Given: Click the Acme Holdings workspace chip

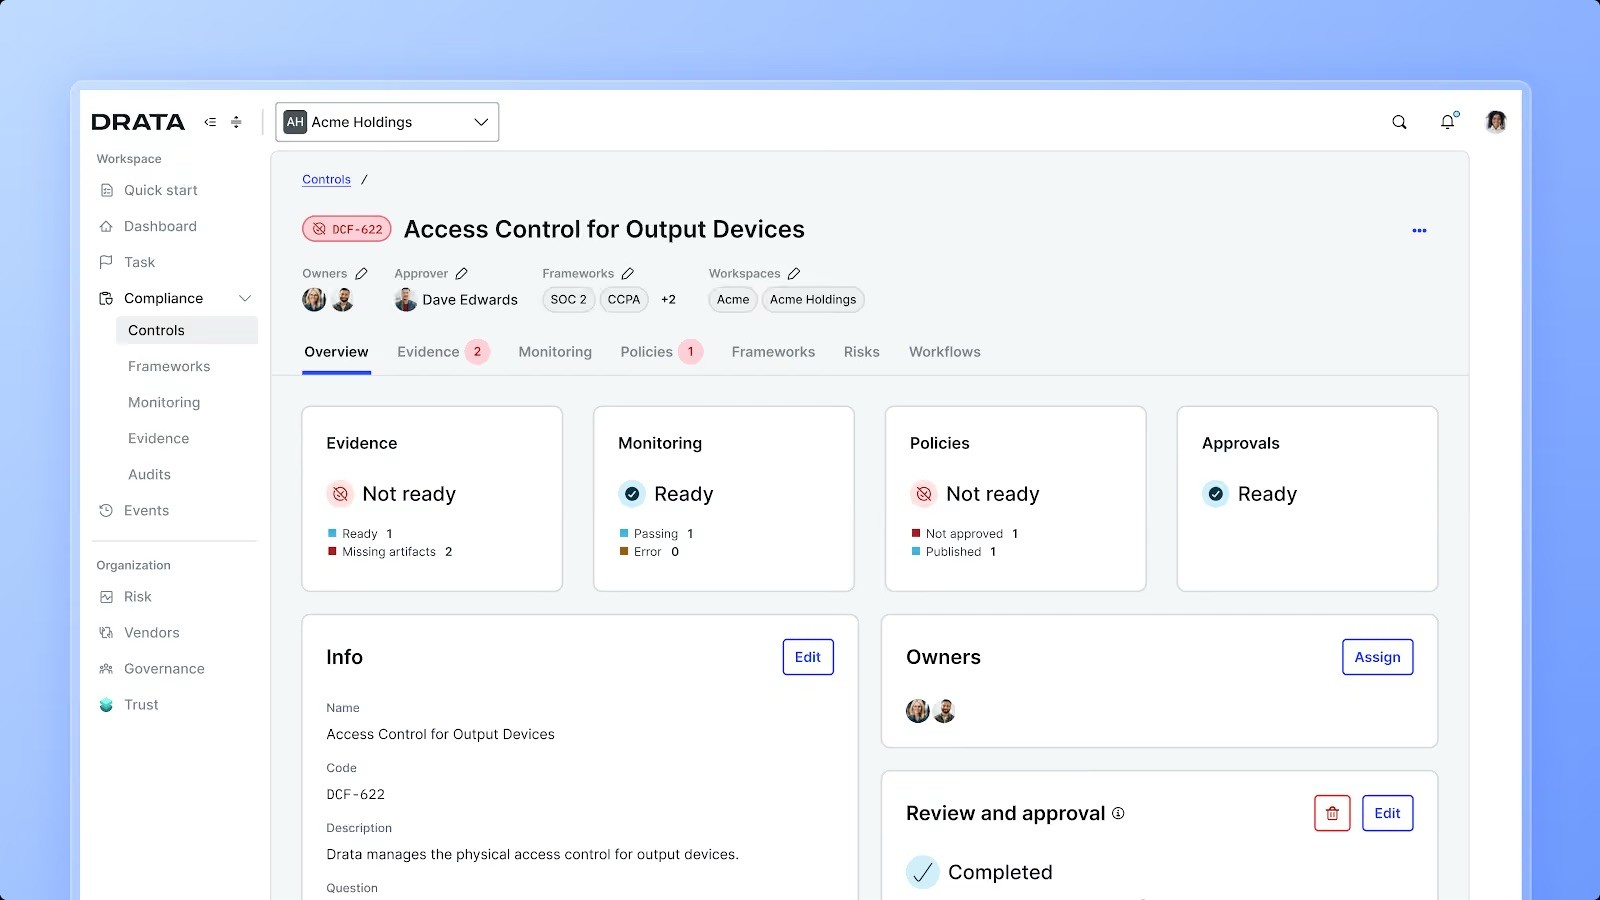Looking at the screenshot, I should pyautogui.click(x=813, y=300).
